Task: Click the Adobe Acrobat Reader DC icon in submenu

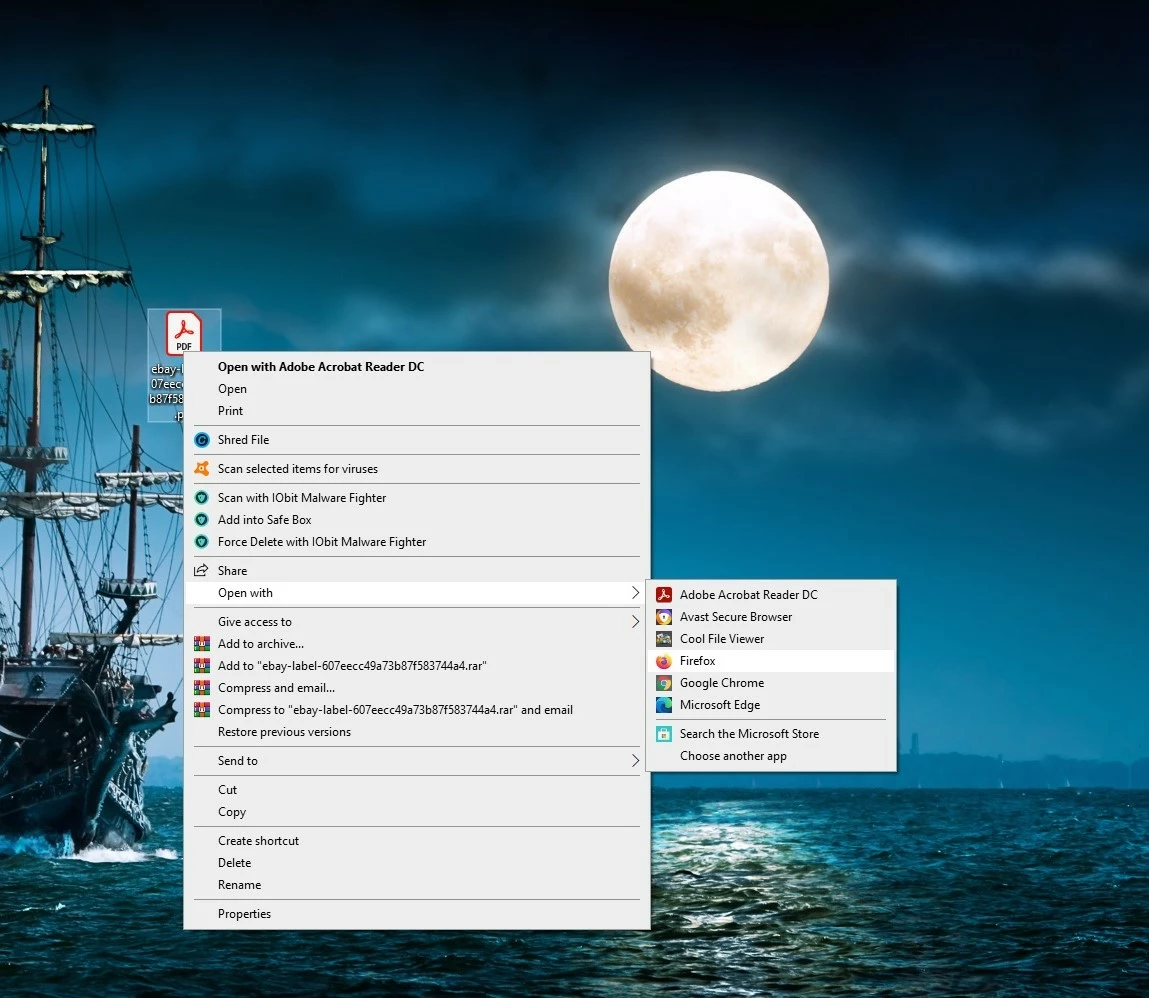Action: (x=664, y=594)
